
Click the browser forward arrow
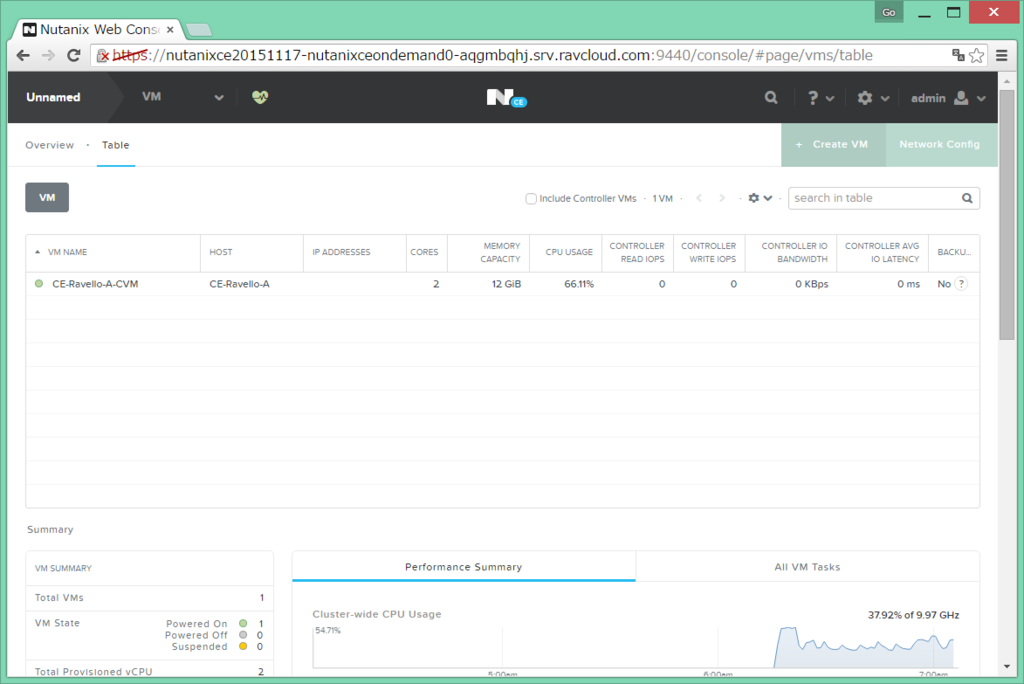pos(48,56)
